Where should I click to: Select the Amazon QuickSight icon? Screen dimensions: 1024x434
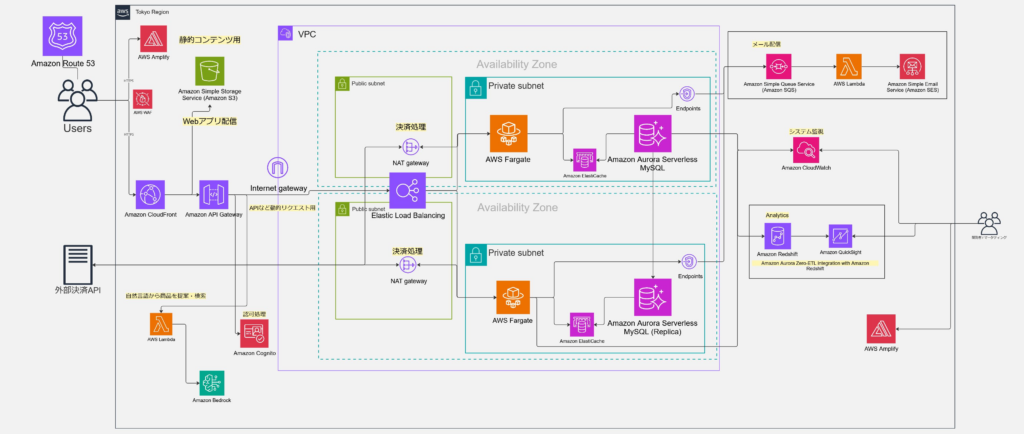click(x=840, y=236)
